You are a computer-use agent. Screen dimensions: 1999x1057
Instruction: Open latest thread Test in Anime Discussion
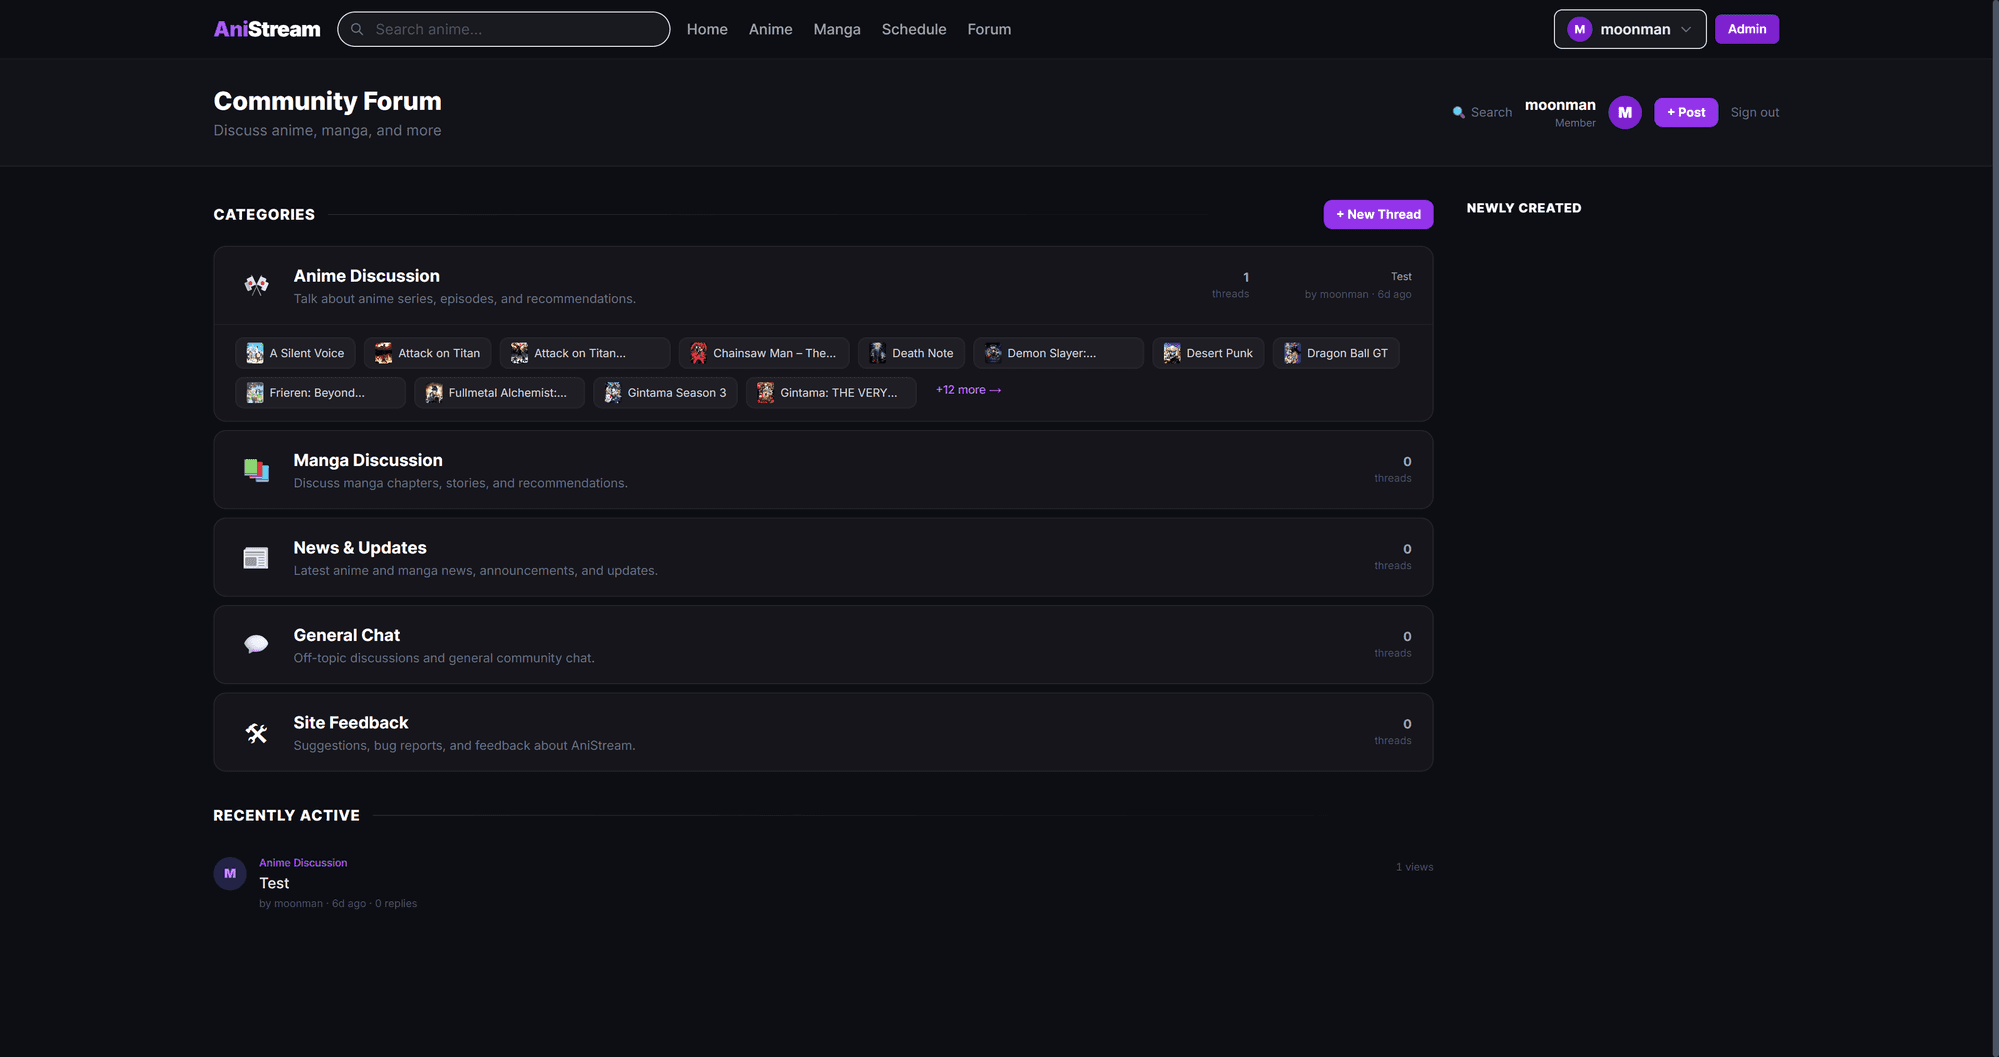pos(1401,276)
